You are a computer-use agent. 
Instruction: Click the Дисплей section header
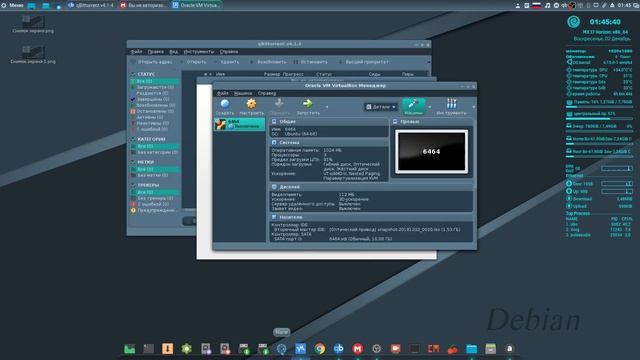point(289,187)
